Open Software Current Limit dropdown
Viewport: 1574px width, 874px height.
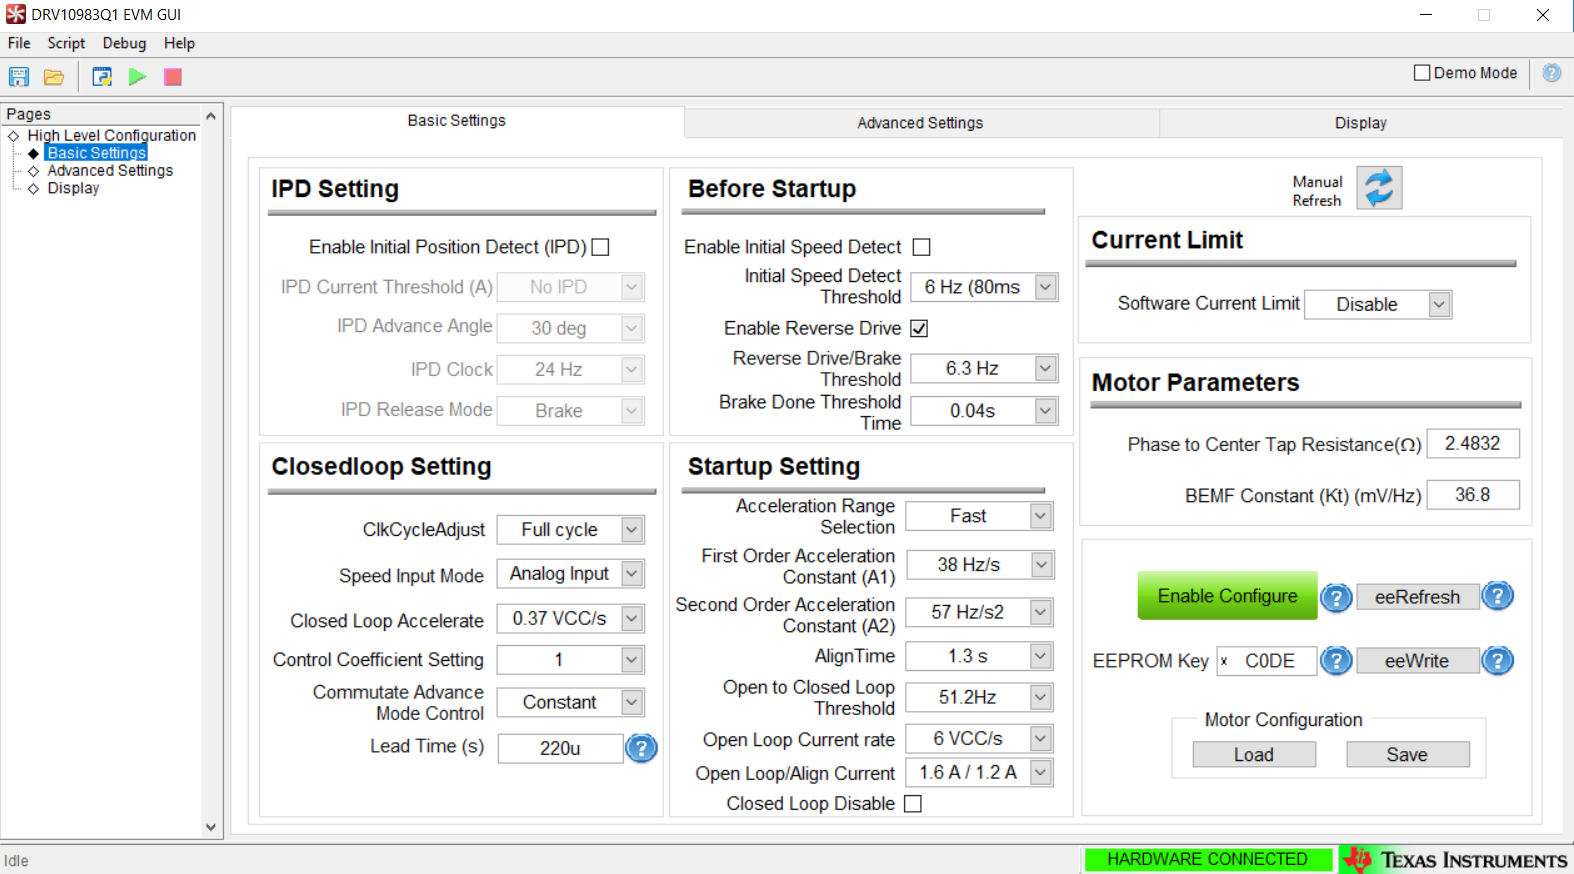tap(1378, 304)
